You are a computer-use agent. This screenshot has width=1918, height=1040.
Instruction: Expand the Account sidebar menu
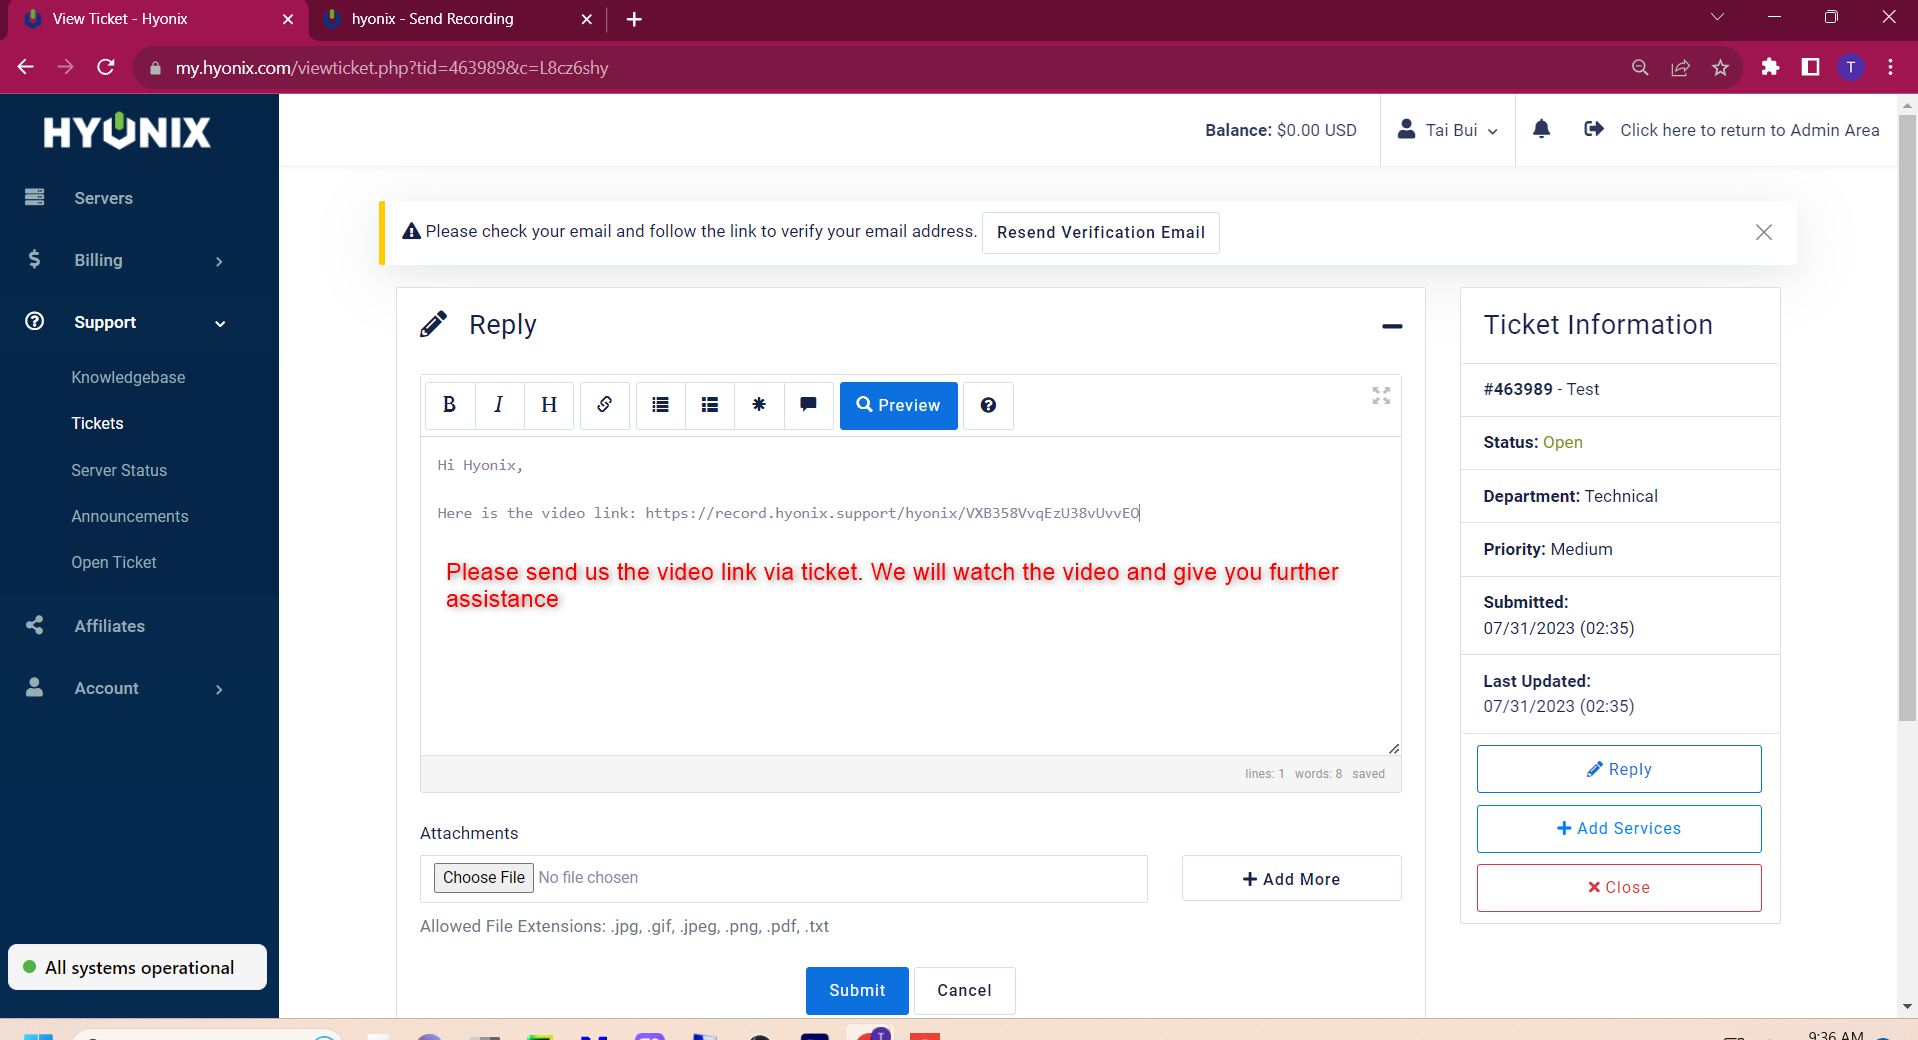click(x=125, y=688)
